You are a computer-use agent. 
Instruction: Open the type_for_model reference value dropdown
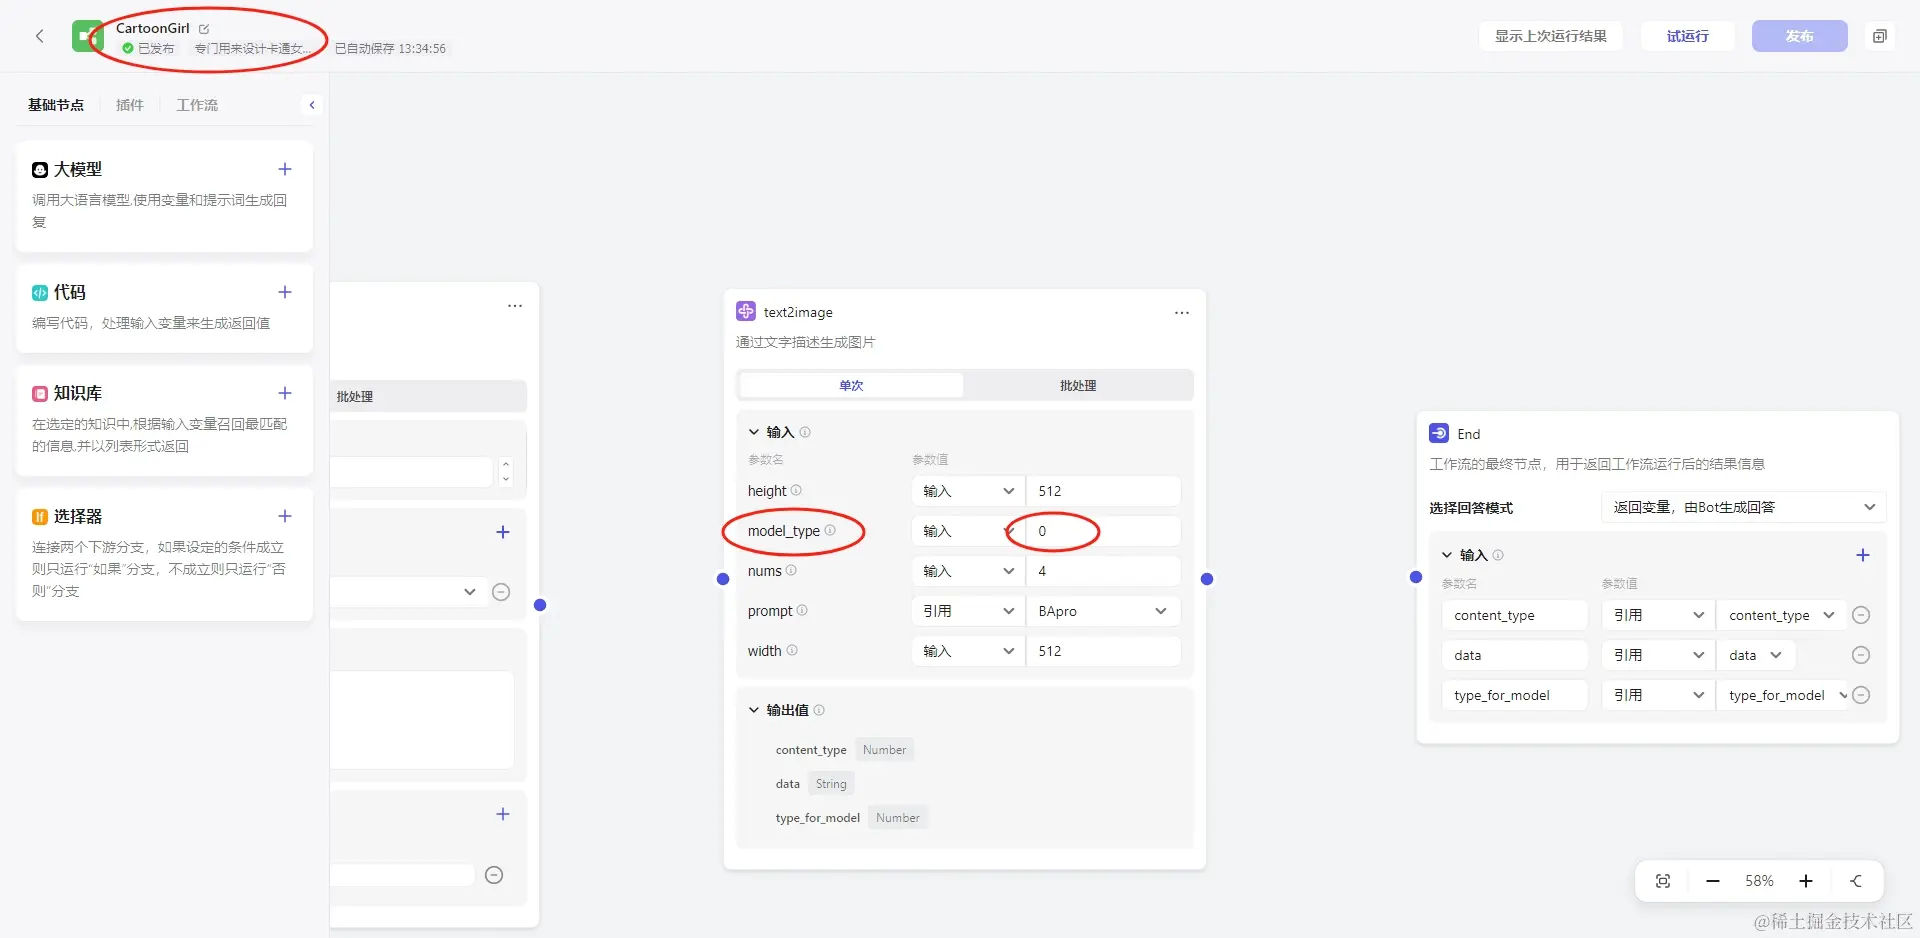coord(1782,695)
